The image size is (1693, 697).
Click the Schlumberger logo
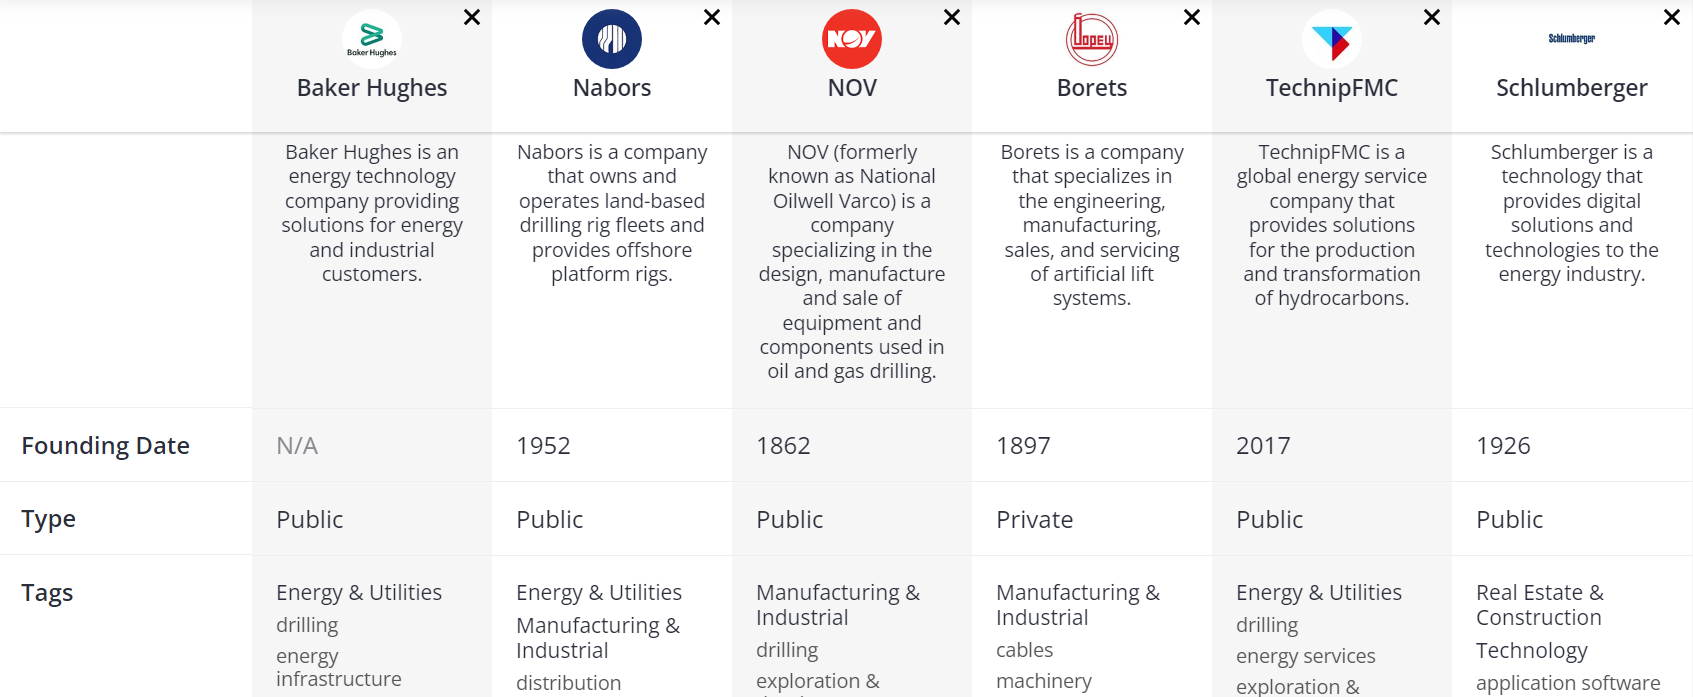(x=1572, y=39)
